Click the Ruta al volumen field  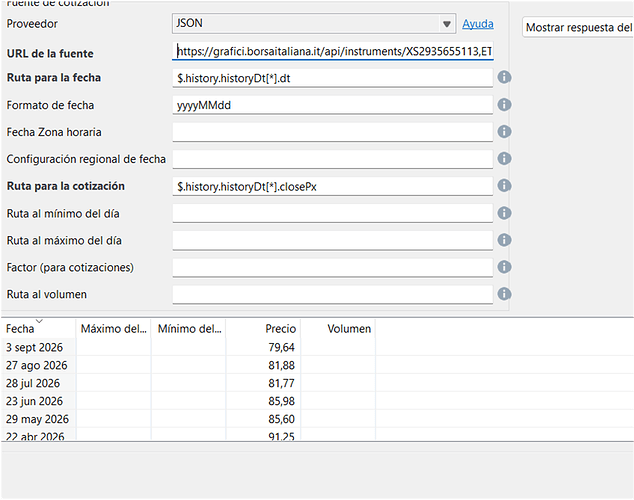point(333,295)
